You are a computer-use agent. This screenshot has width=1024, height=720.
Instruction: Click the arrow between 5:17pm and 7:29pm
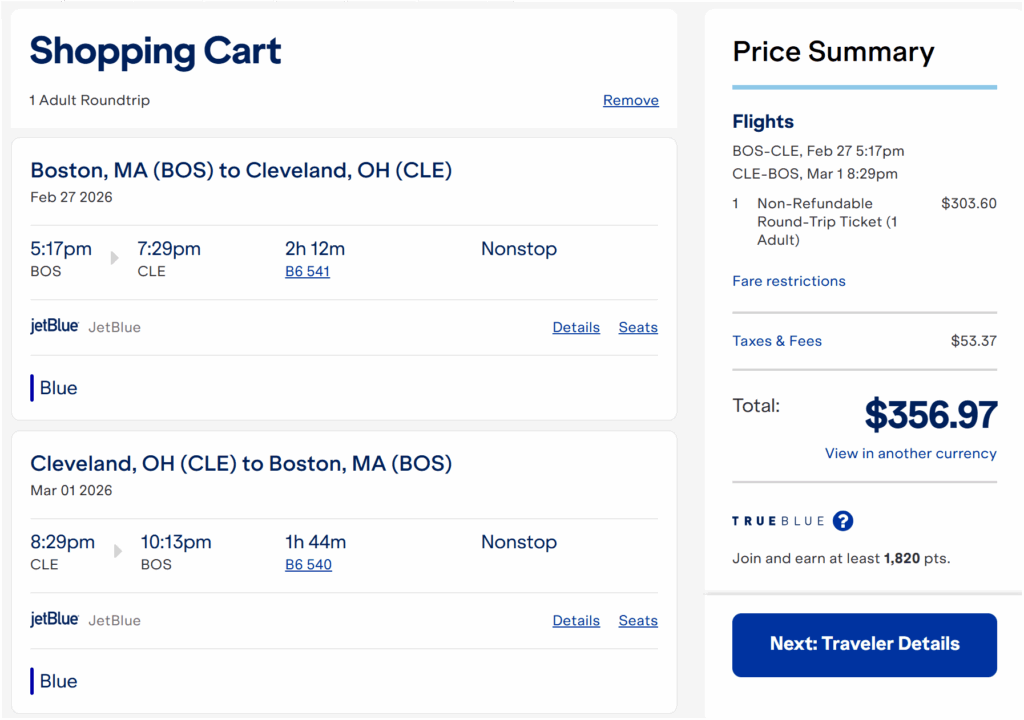(x=114, y=257)
